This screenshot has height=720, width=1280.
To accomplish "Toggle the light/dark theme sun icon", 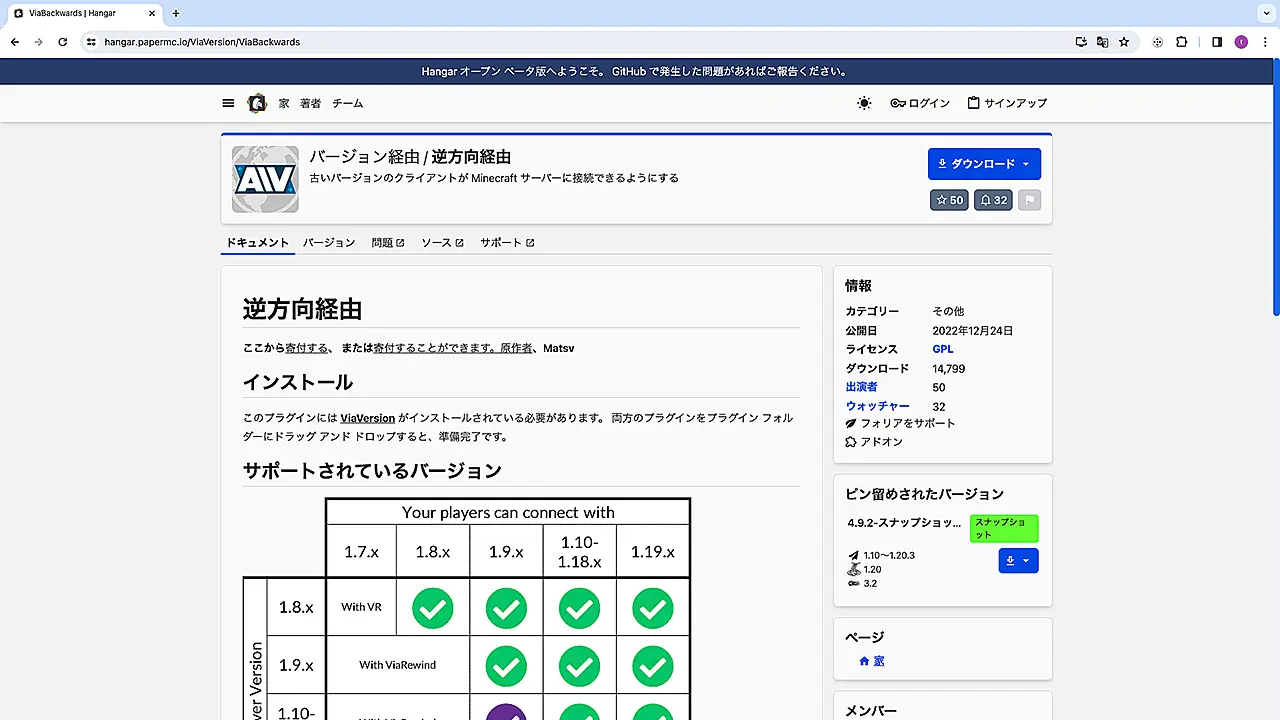I will (864, 103).
